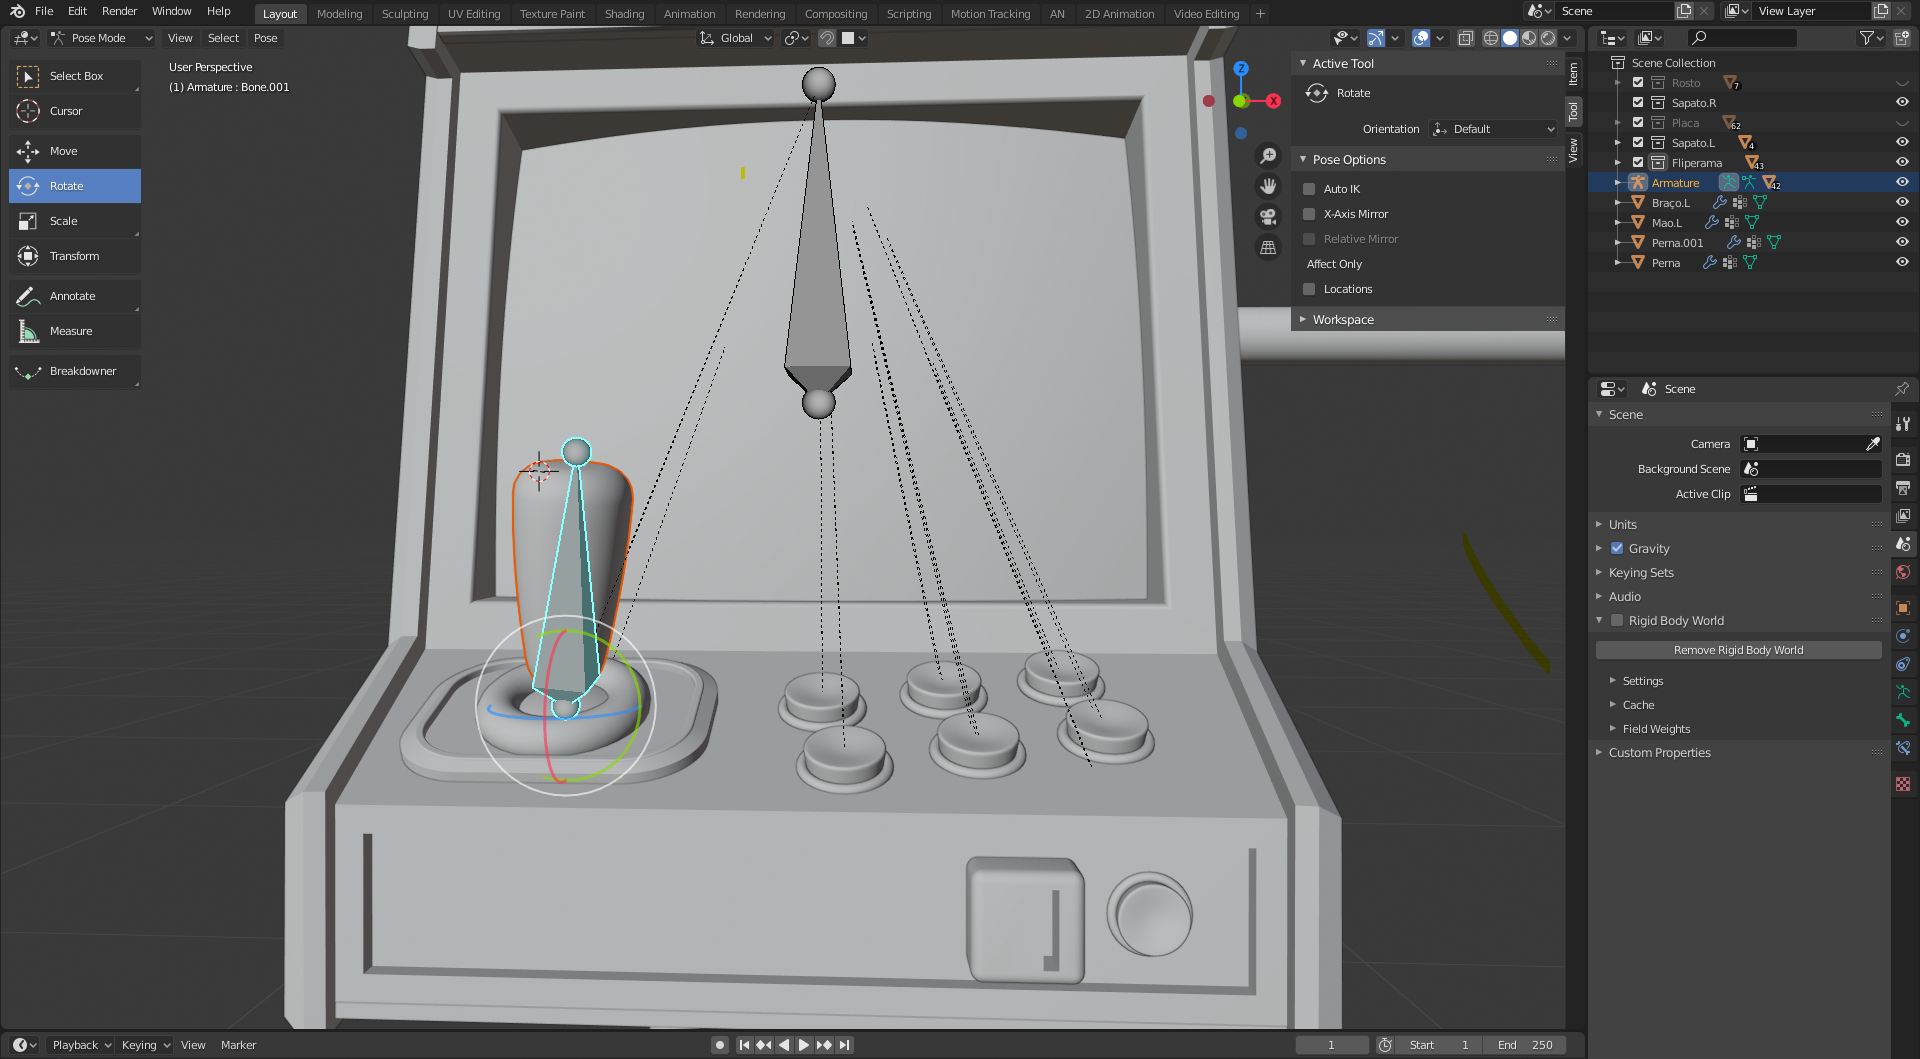Viewport: 1920px width, 1059px height.
Task: Activate the Breakdowner pose tool
Action: [x=75, y=371]
